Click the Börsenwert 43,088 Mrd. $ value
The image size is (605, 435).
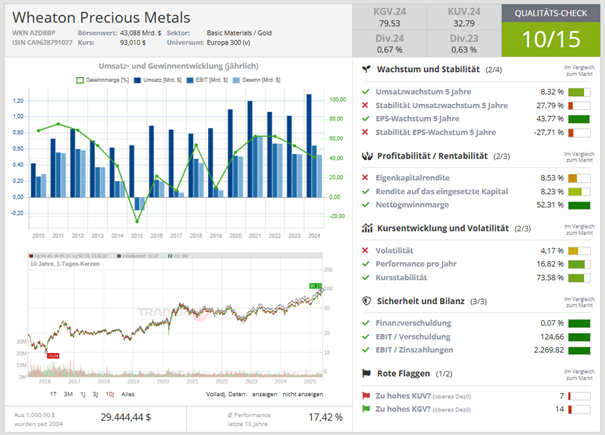[140, 33]
